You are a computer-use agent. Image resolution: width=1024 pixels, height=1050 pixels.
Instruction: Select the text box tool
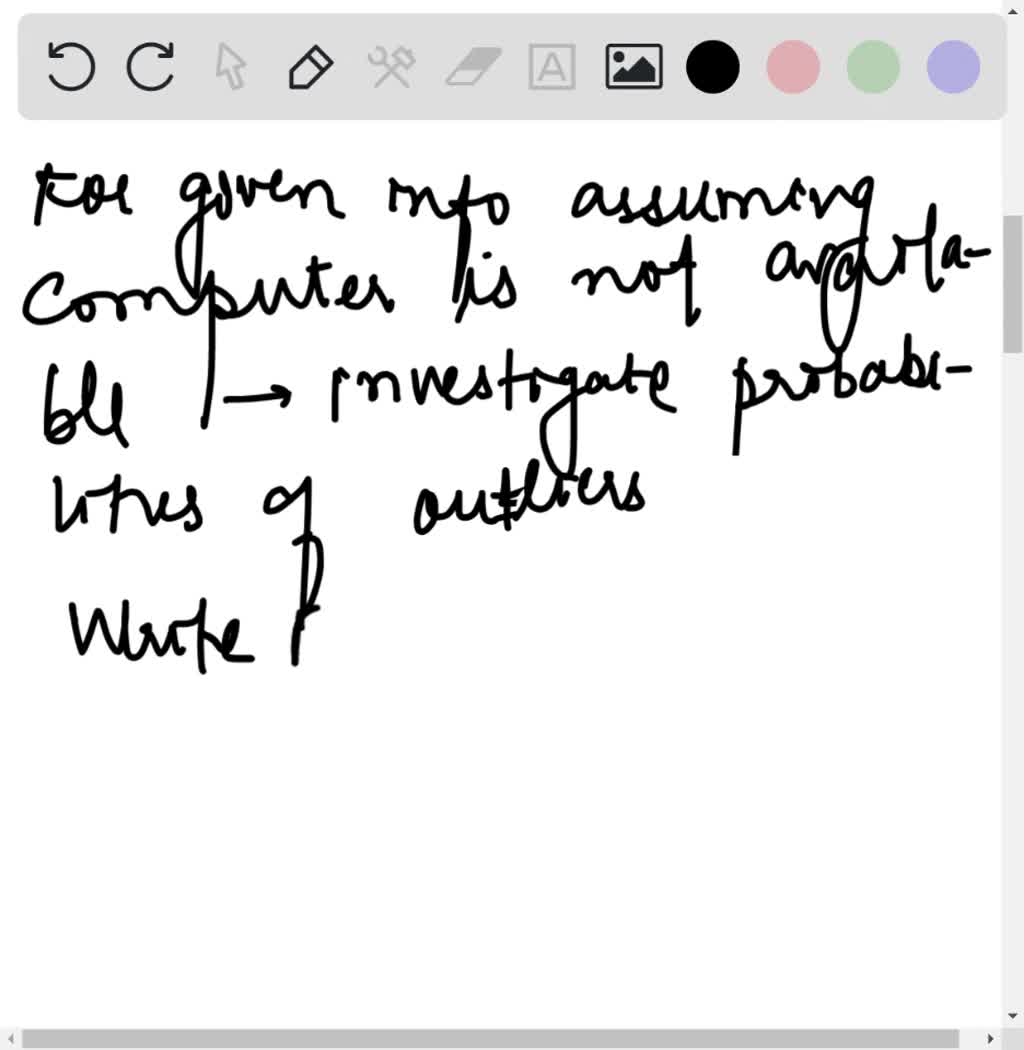[x=552, y=66]
